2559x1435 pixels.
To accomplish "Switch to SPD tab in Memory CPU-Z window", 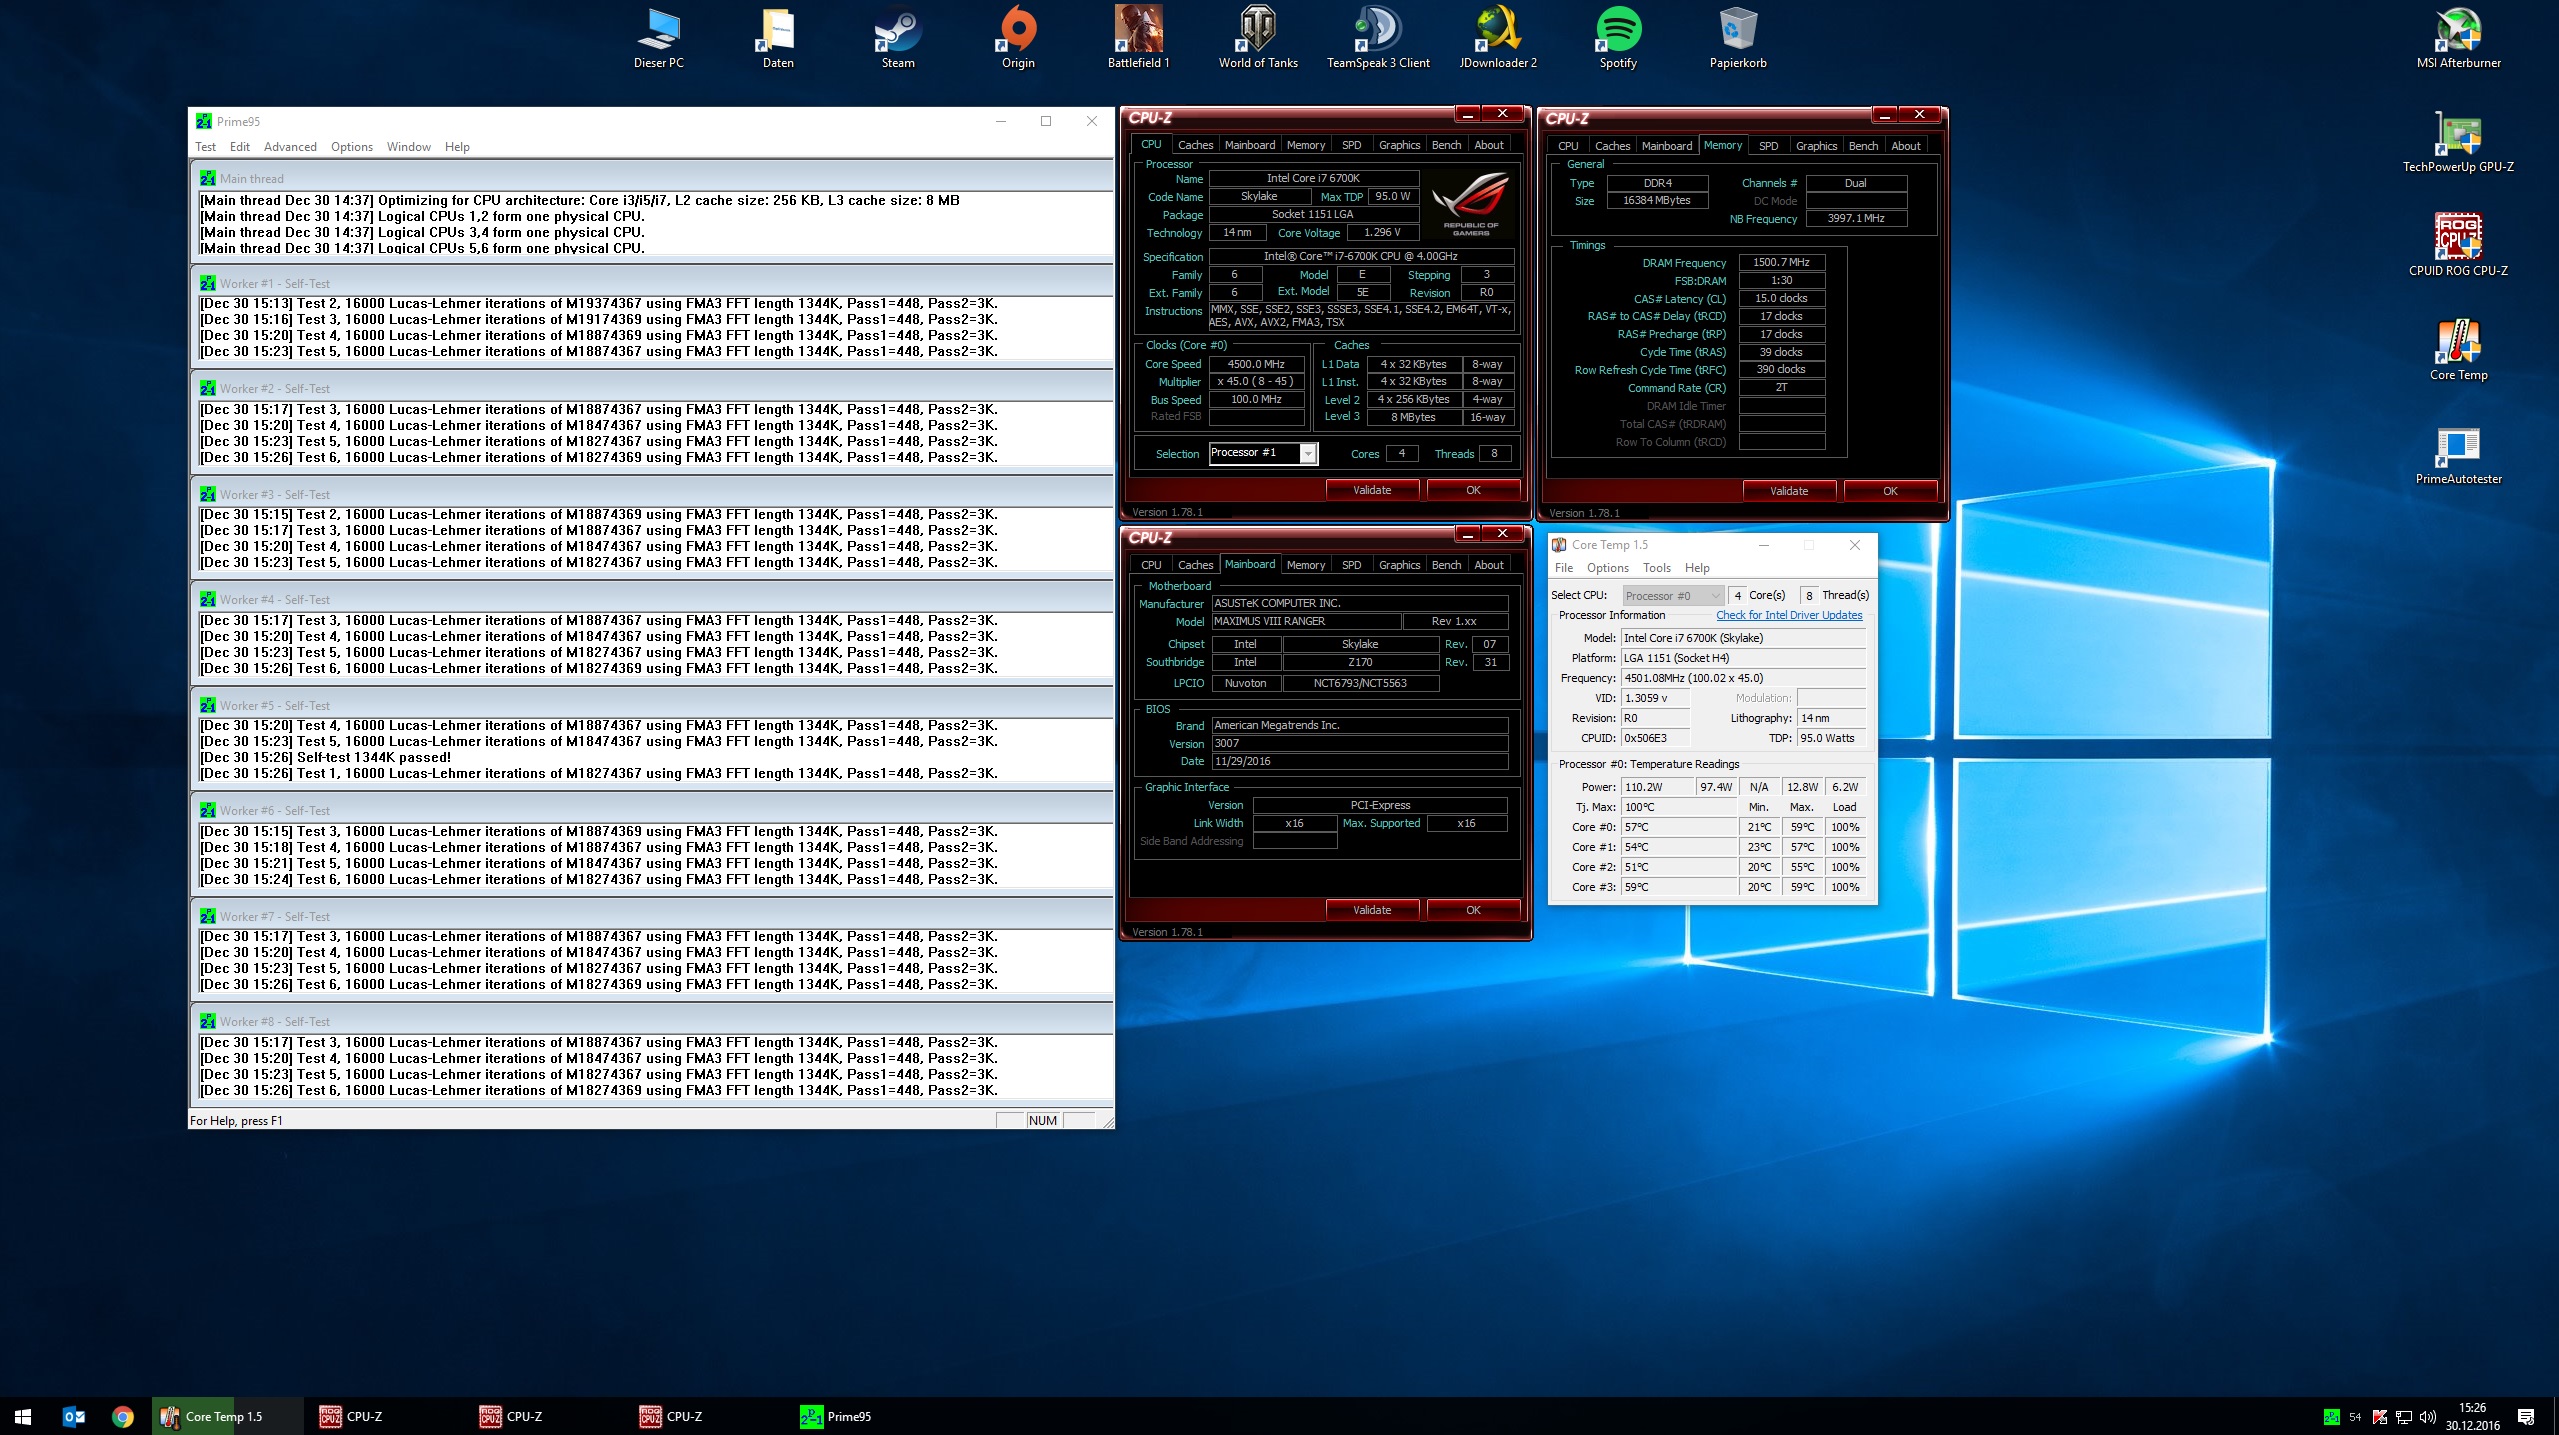I will (1768, 146).
